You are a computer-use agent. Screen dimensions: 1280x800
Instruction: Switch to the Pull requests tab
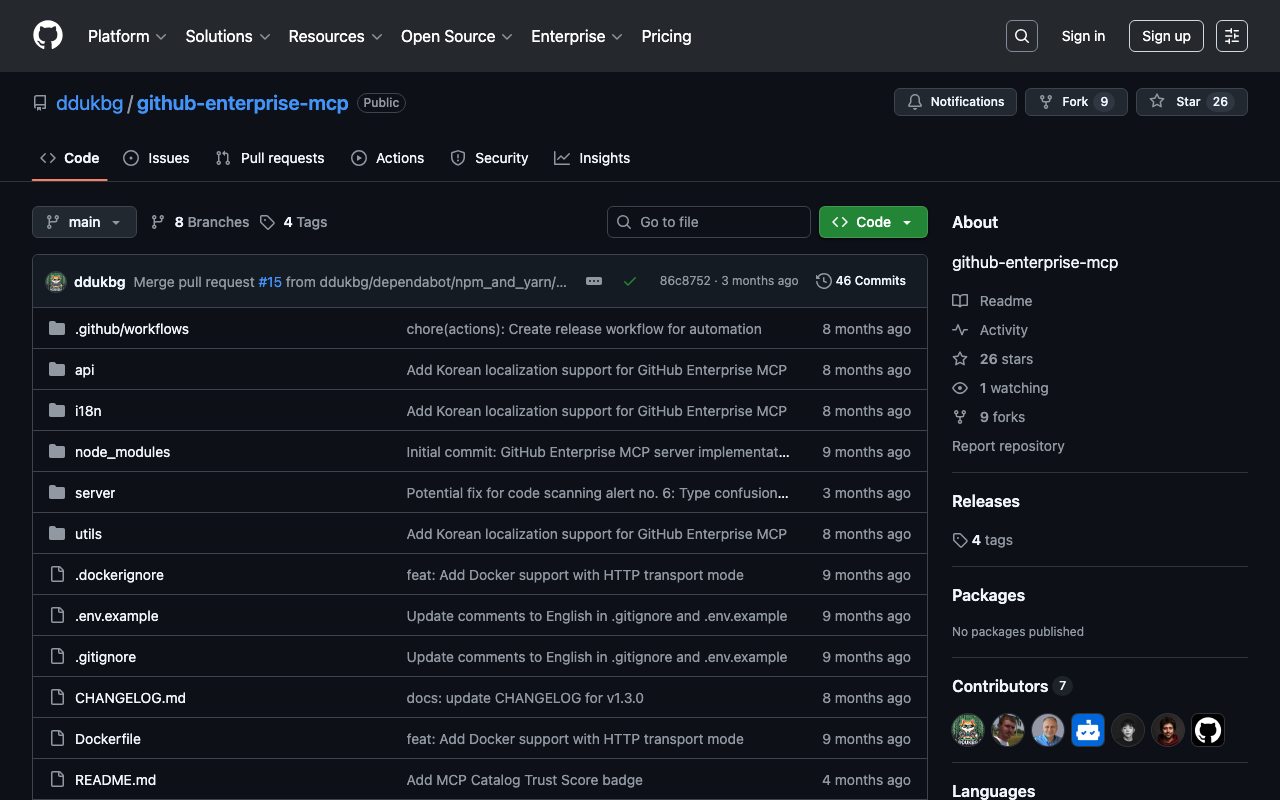(271, 158)
